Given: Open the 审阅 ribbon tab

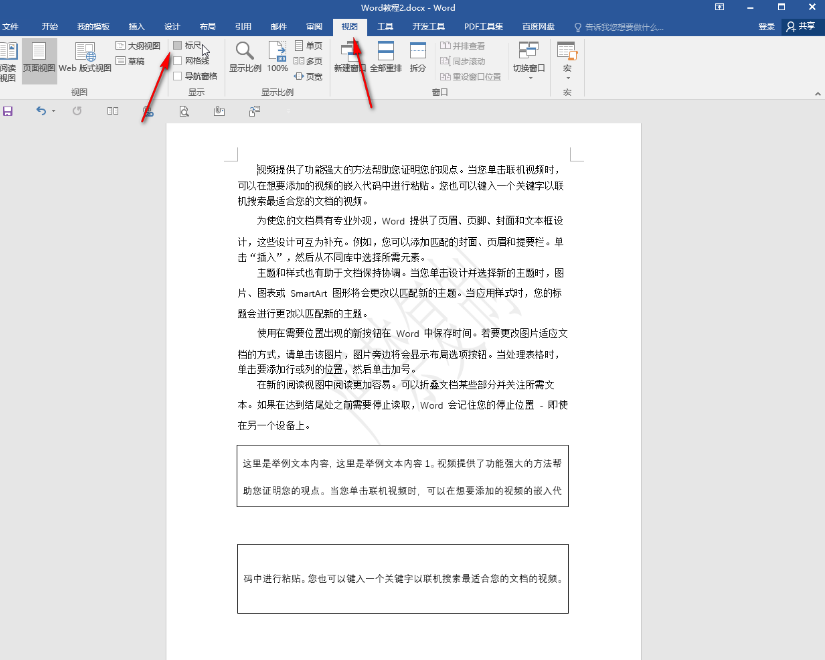Looking at the screenshot, I should click(315, 28).
